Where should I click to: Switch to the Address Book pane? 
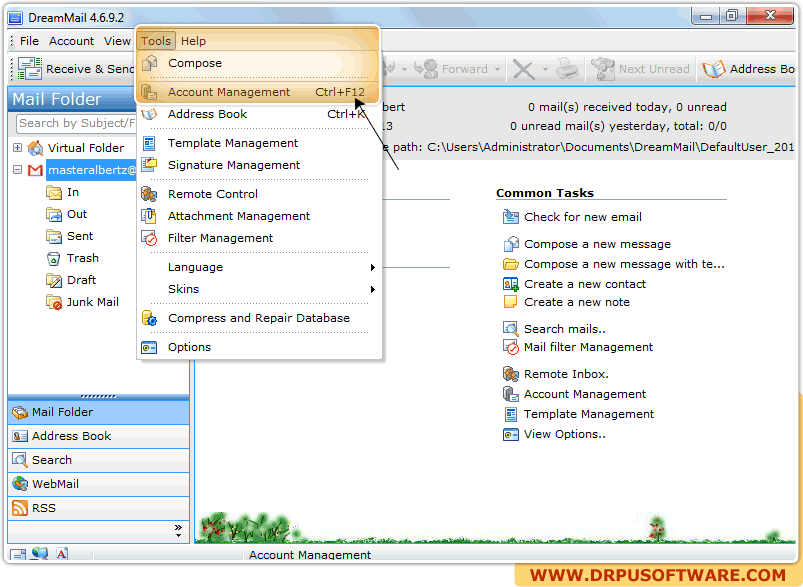(99, 436)
